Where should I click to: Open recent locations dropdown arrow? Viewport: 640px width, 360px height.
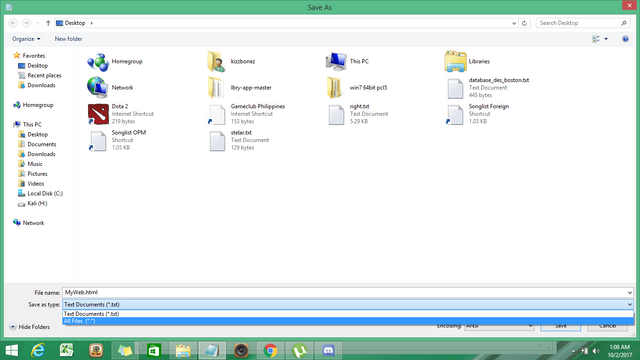(x=38, y=23)
